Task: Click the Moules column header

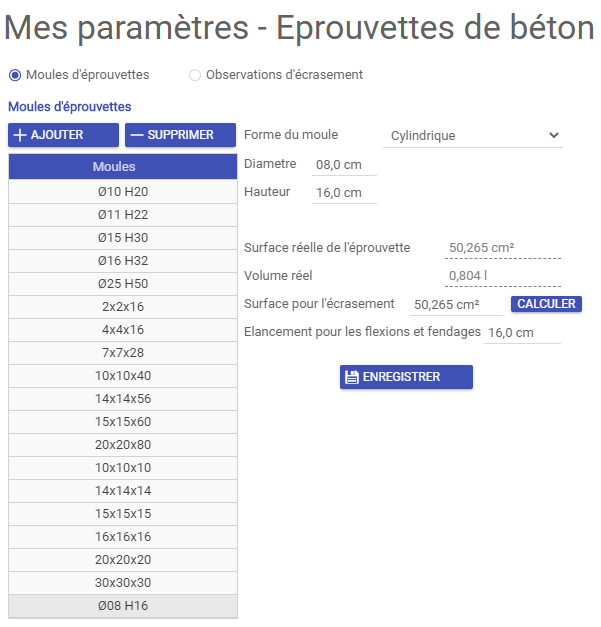Action: 123,166
